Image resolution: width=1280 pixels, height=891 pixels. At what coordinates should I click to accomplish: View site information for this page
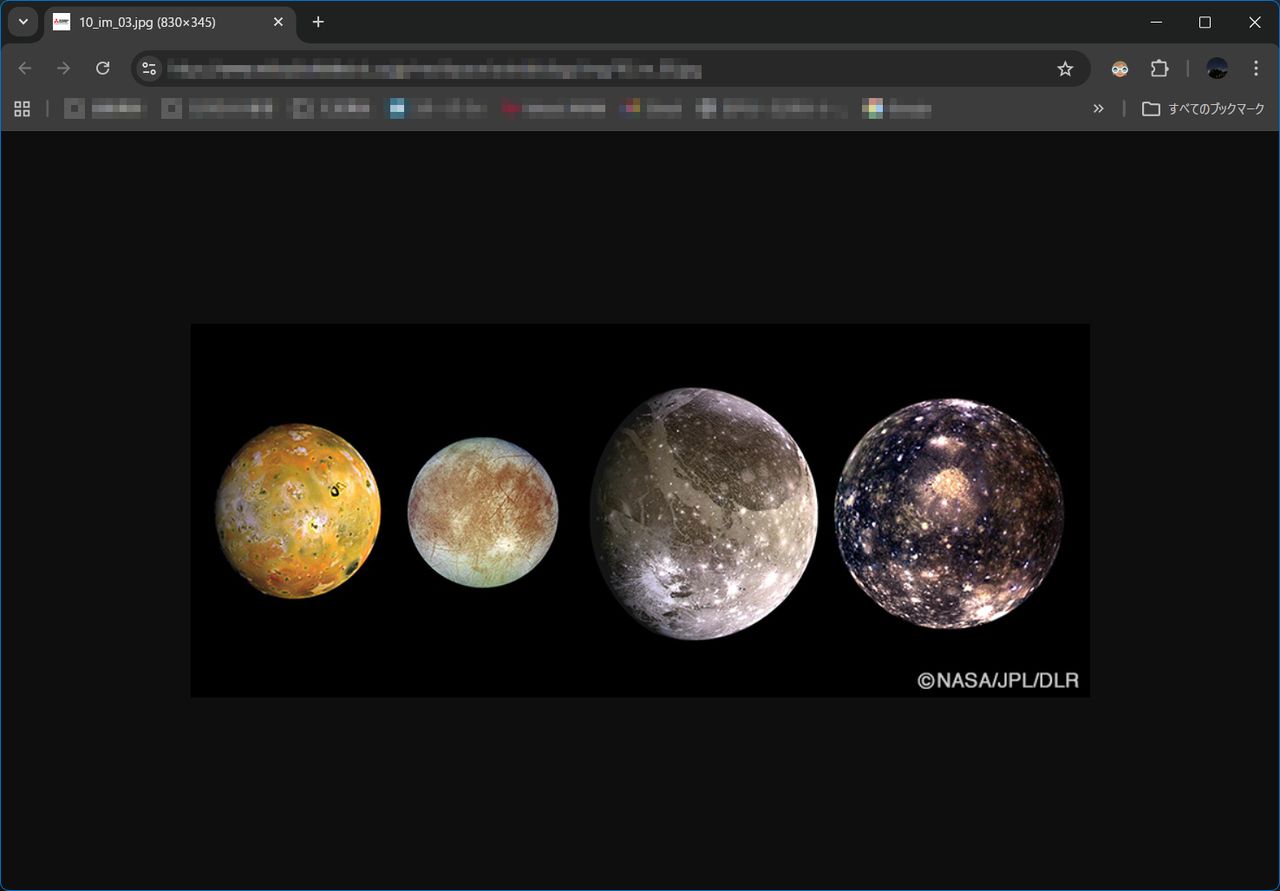(x=150, y=69)
